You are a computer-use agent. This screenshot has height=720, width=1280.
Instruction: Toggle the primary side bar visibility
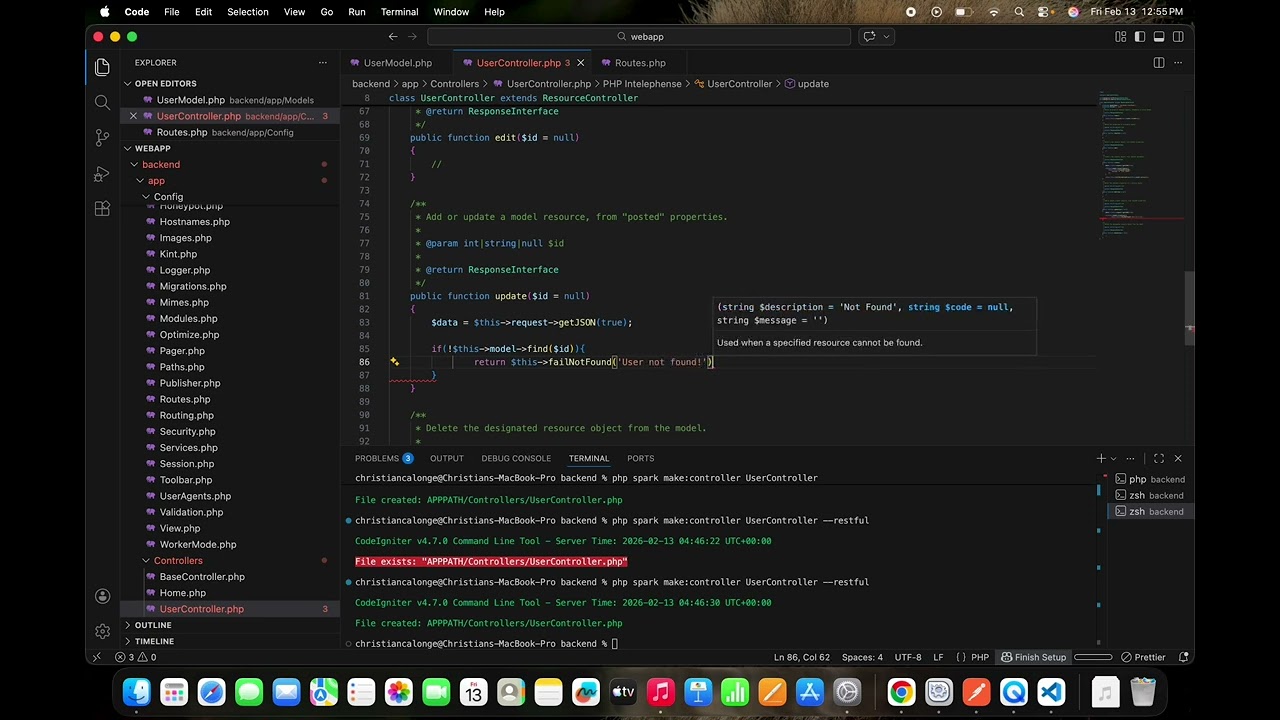1140,37
